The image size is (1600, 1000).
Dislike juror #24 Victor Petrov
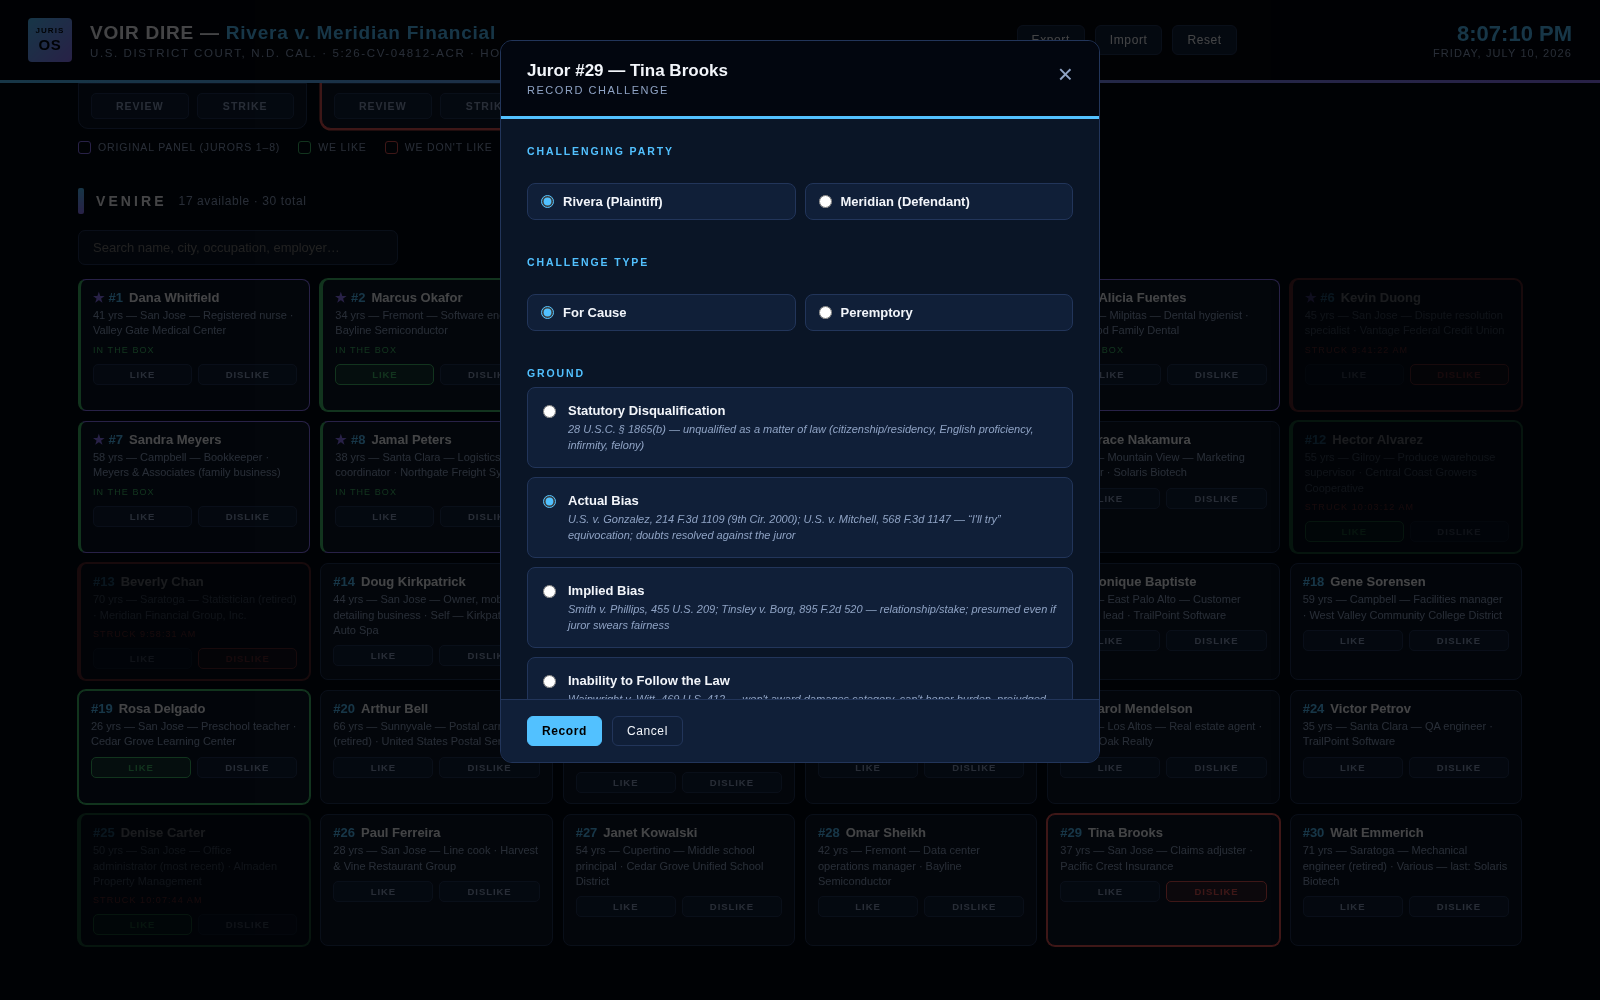tap(1459, 768)
